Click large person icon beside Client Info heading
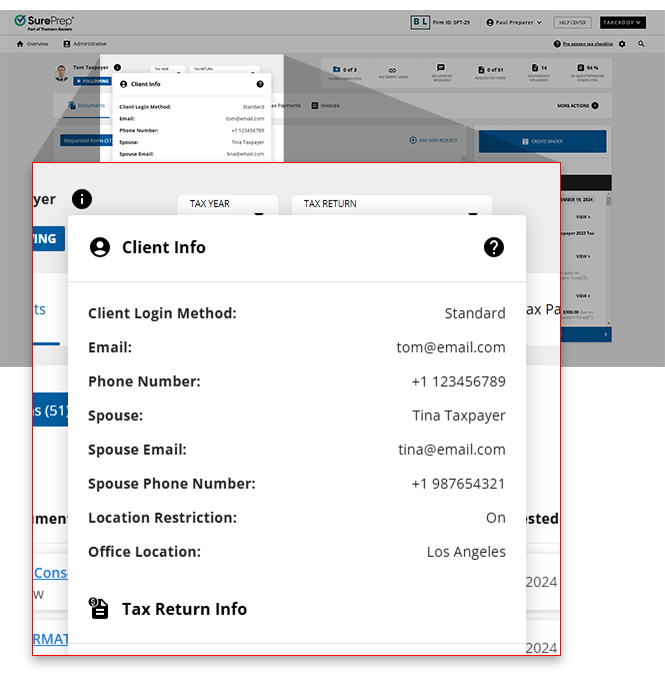The height and width of the screenshot is (675, 665). pos(100,248)
